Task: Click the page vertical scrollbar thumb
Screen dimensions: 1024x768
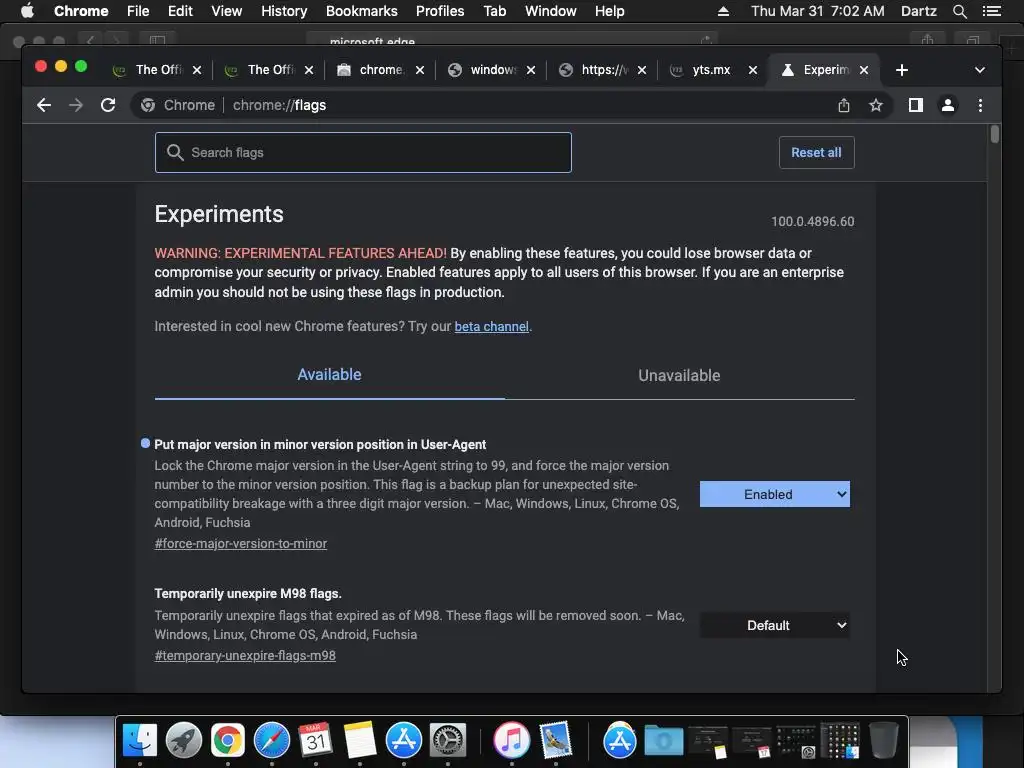Action: click(x=994, y=134)
